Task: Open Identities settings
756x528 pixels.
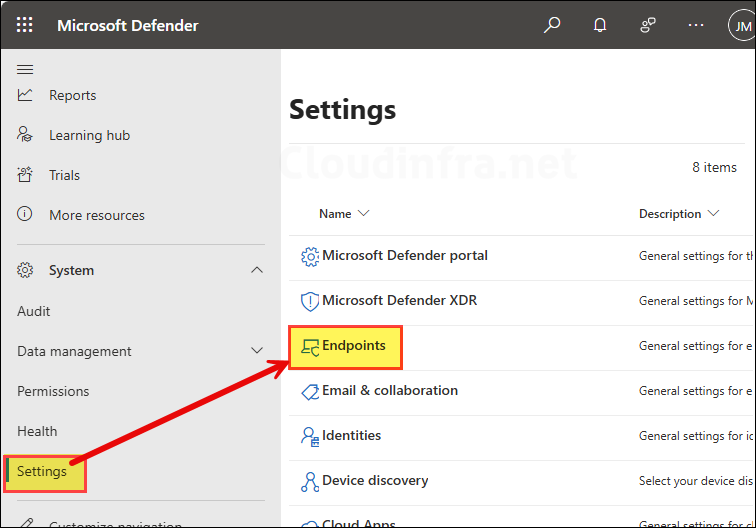Action: pos(351,435)
